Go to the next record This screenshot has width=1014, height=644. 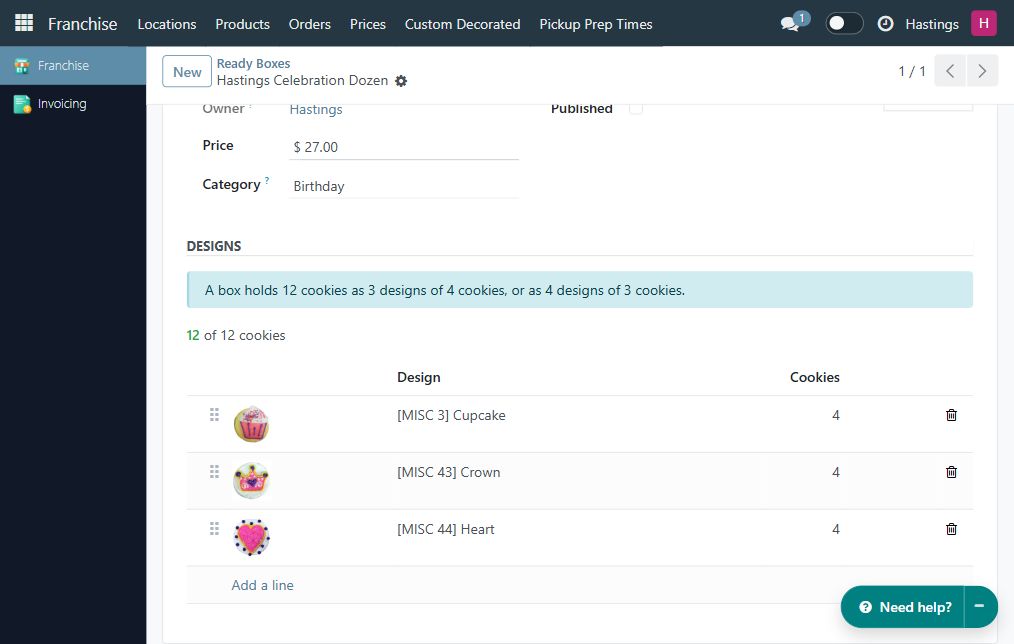(x=982, y=71)
